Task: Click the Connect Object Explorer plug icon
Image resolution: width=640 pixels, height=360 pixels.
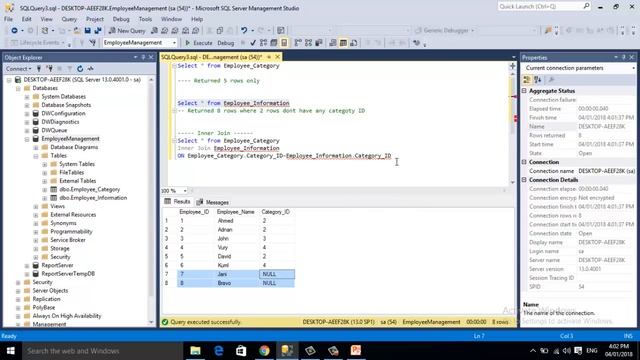Action: [x=39, y=69]
